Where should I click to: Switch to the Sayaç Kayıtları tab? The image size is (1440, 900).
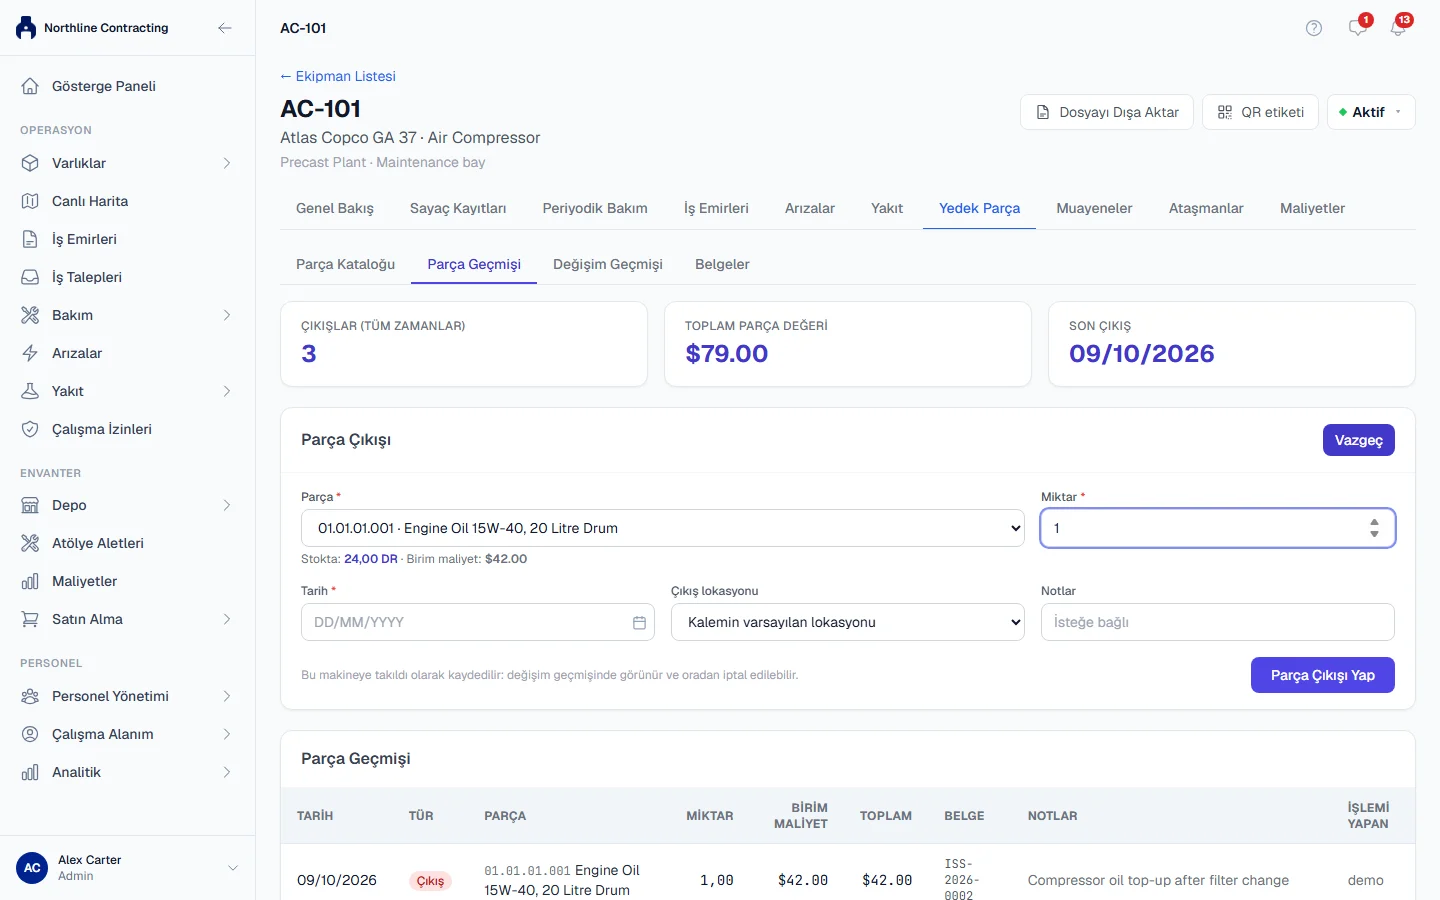458,208
